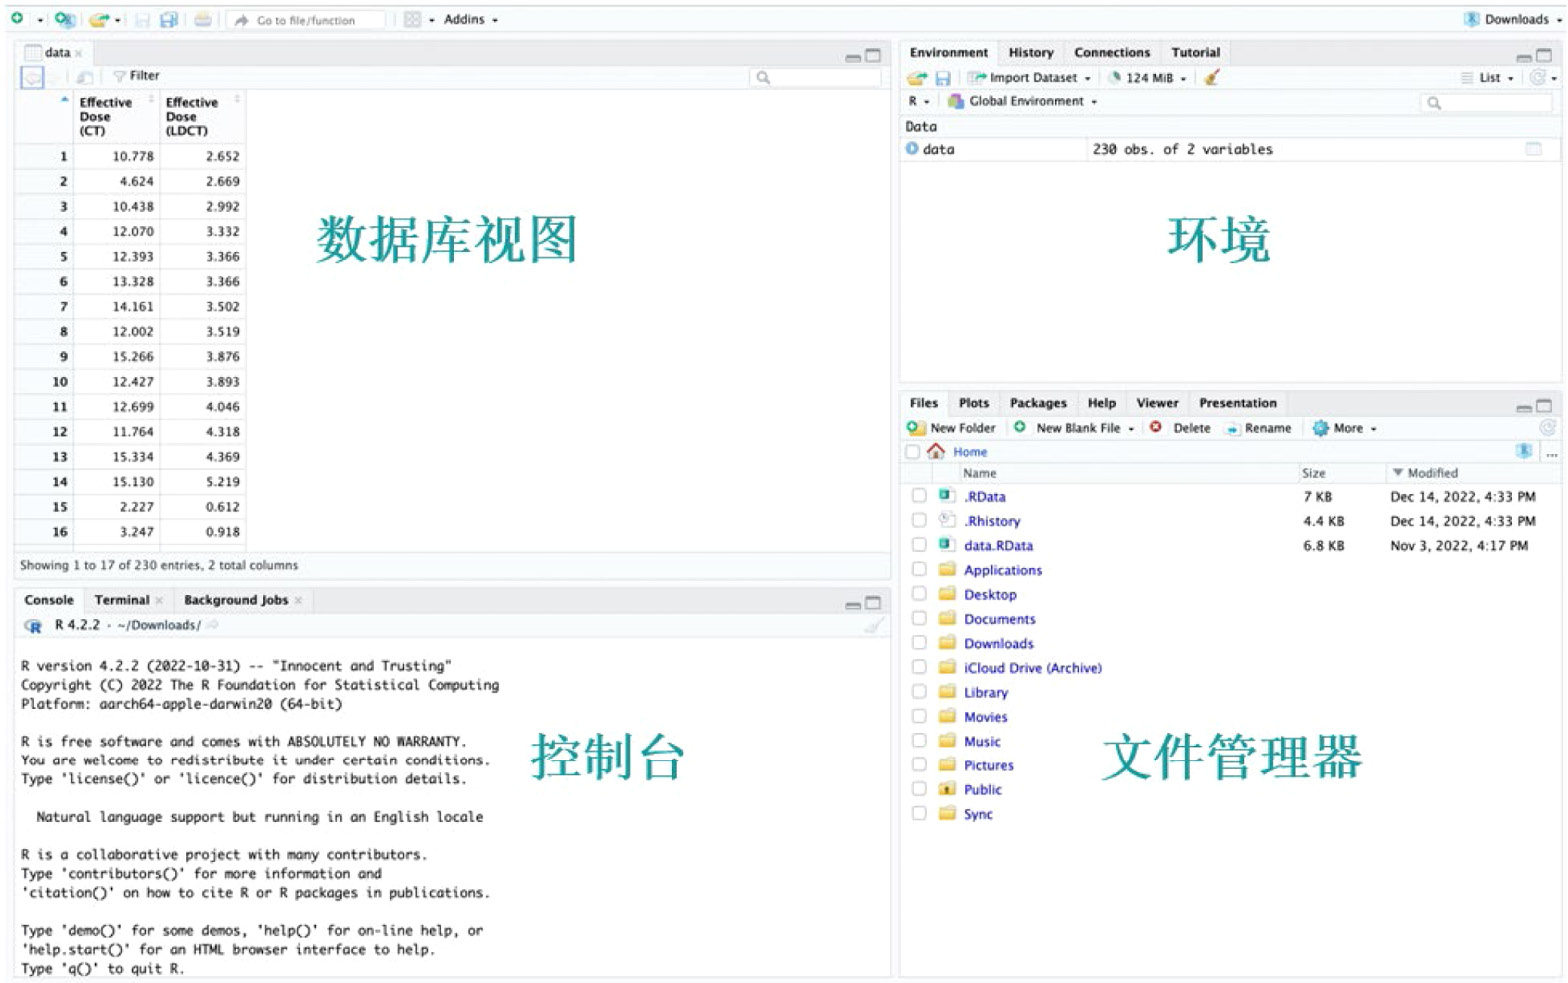Sort files by Modified column header
Viewport: 1568px width, 983px height.
[x=1431, y=473]
